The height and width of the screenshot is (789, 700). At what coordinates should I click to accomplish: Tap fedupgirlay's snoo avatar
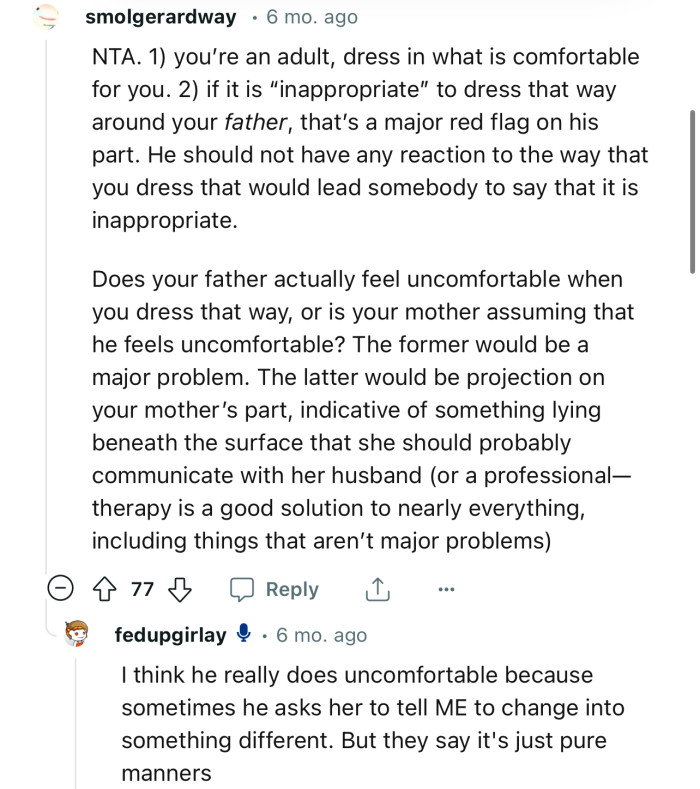pyautogui.click(x=80, y=635)
